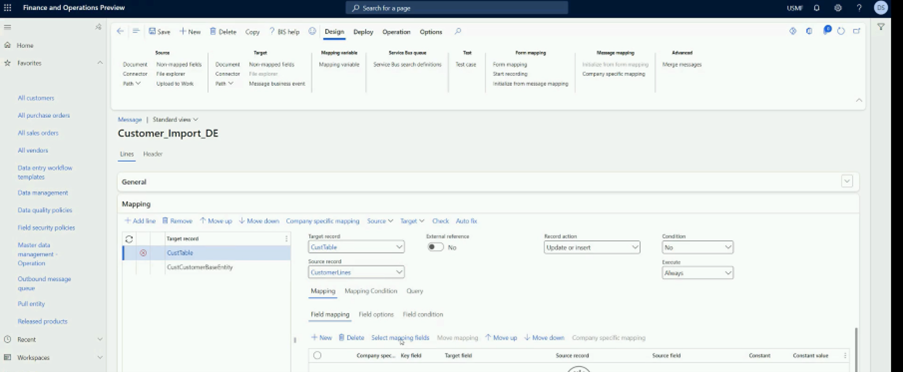Copy the message
Viewport: 903px width, 372px height.
point(252,32)
